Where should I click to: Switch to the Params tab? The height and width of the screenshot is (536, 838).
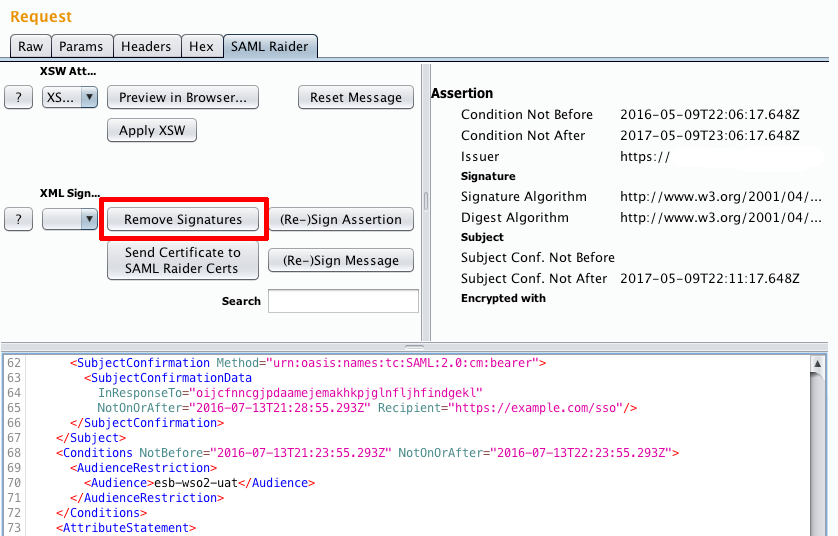click(81, 46)
